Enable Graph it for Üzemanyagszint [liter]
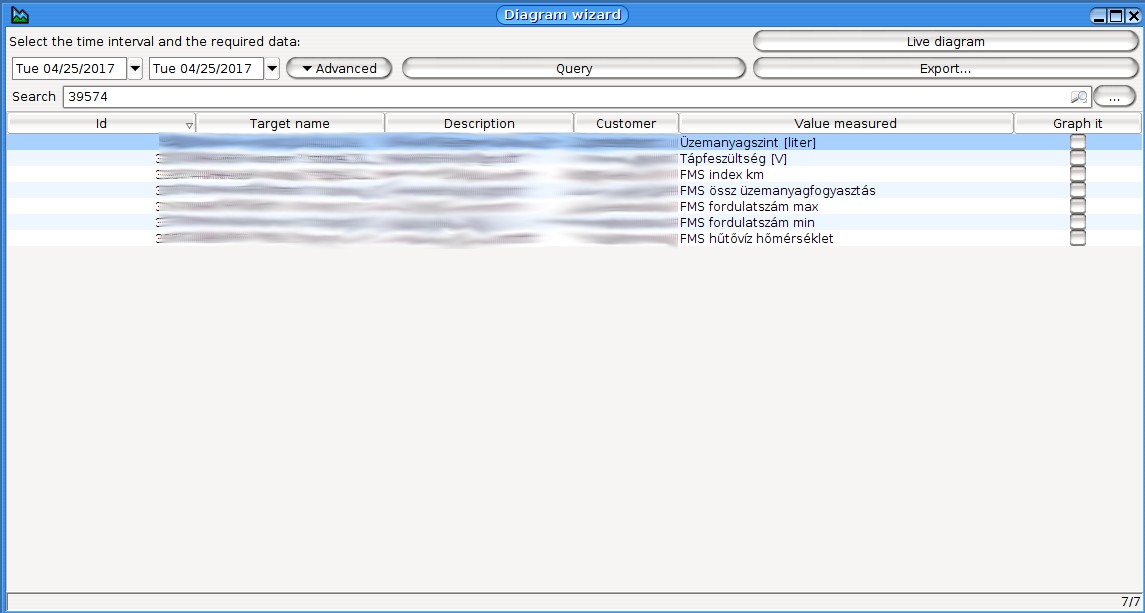This screenshot has height=613, width=1145. click(1077, 143)
